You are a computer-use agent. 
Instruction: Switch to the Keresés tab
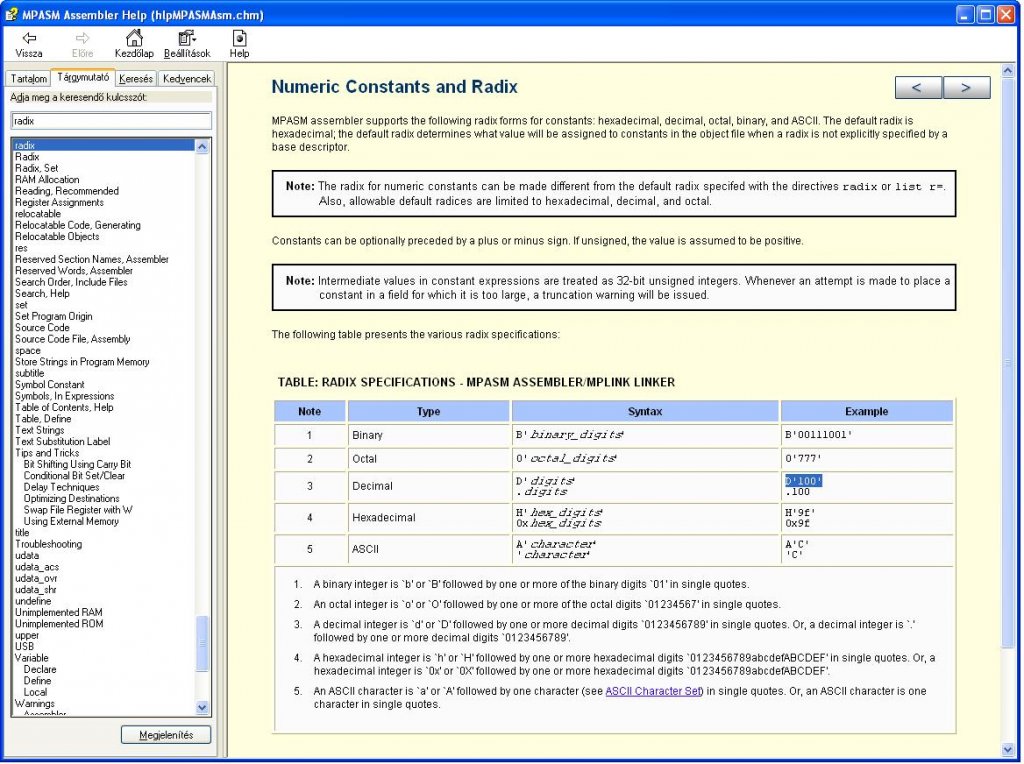(136, 78)
